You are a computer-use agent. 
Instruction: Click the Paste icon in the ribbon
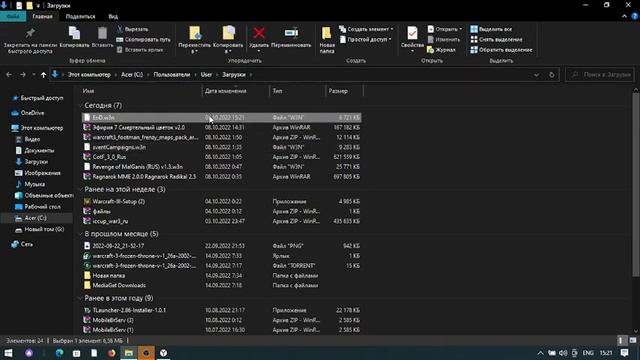pos(102,33)
